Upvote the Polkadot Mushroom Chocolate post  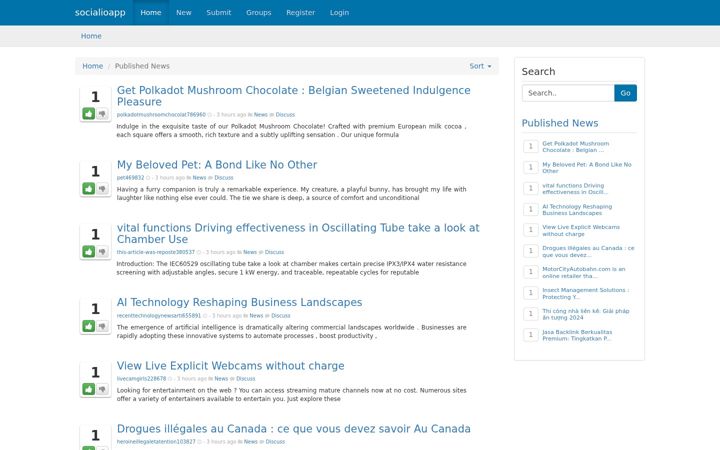(89, 113)
